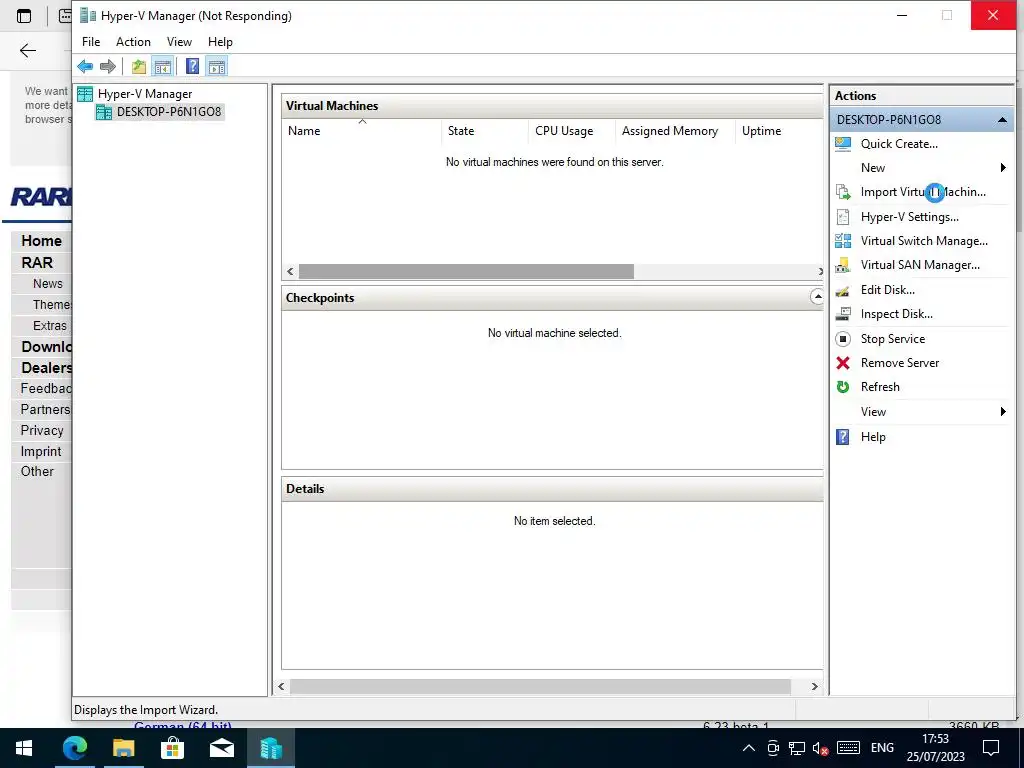
Task: Open the File menu
Action: click(91, 42)
